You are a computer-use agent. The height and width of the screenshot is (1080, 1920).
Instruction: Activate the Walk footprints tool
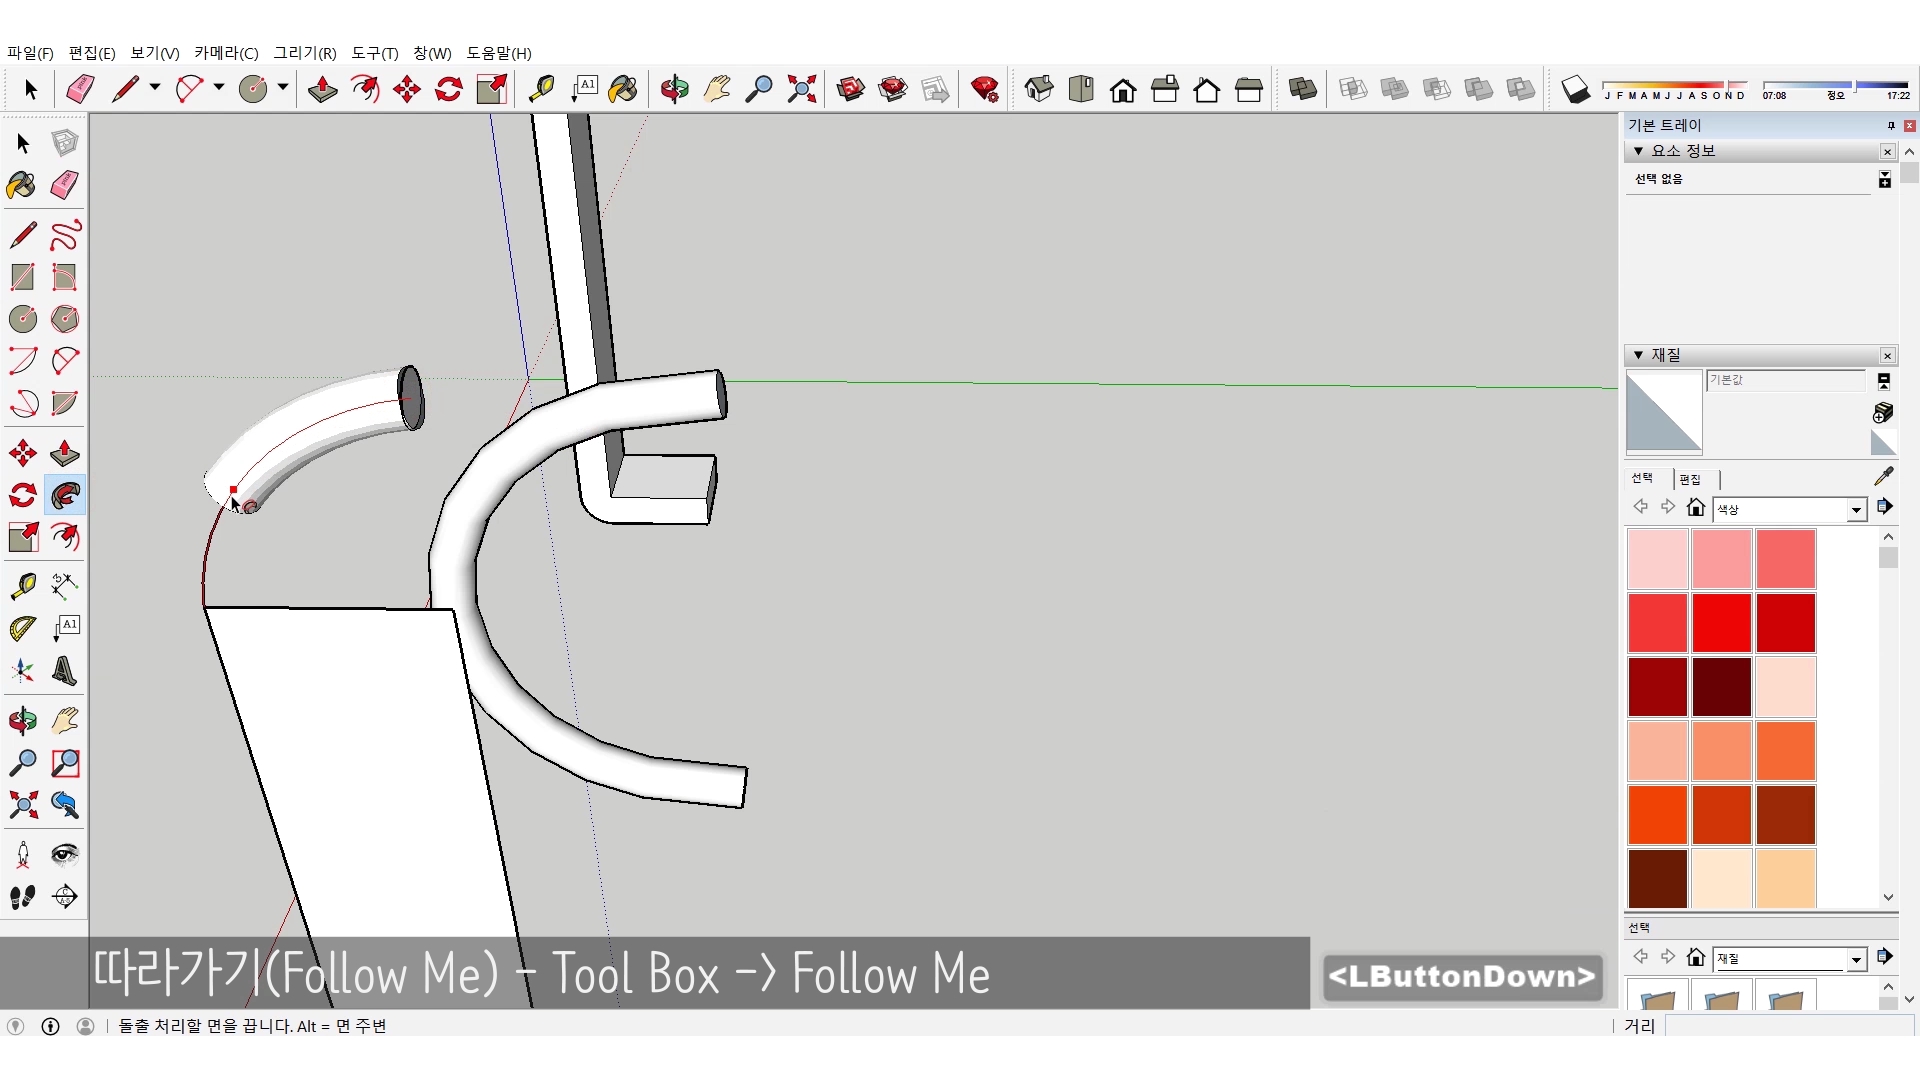[x=22, y=897]
